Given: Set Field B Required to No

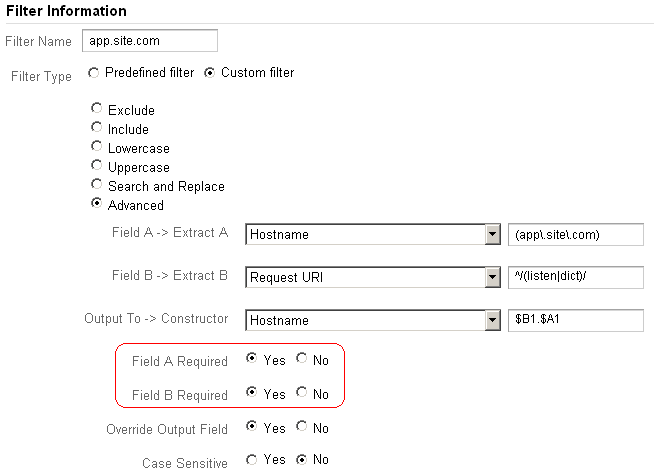Looking at the screenshot, I should [x=303, y=393].
